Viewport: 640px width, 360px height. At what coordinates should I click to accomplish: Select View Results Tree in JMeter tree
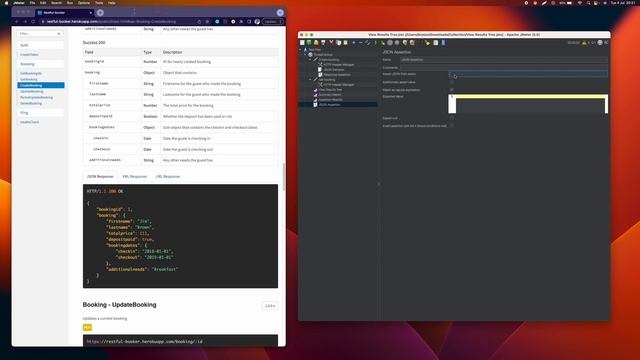330,90
